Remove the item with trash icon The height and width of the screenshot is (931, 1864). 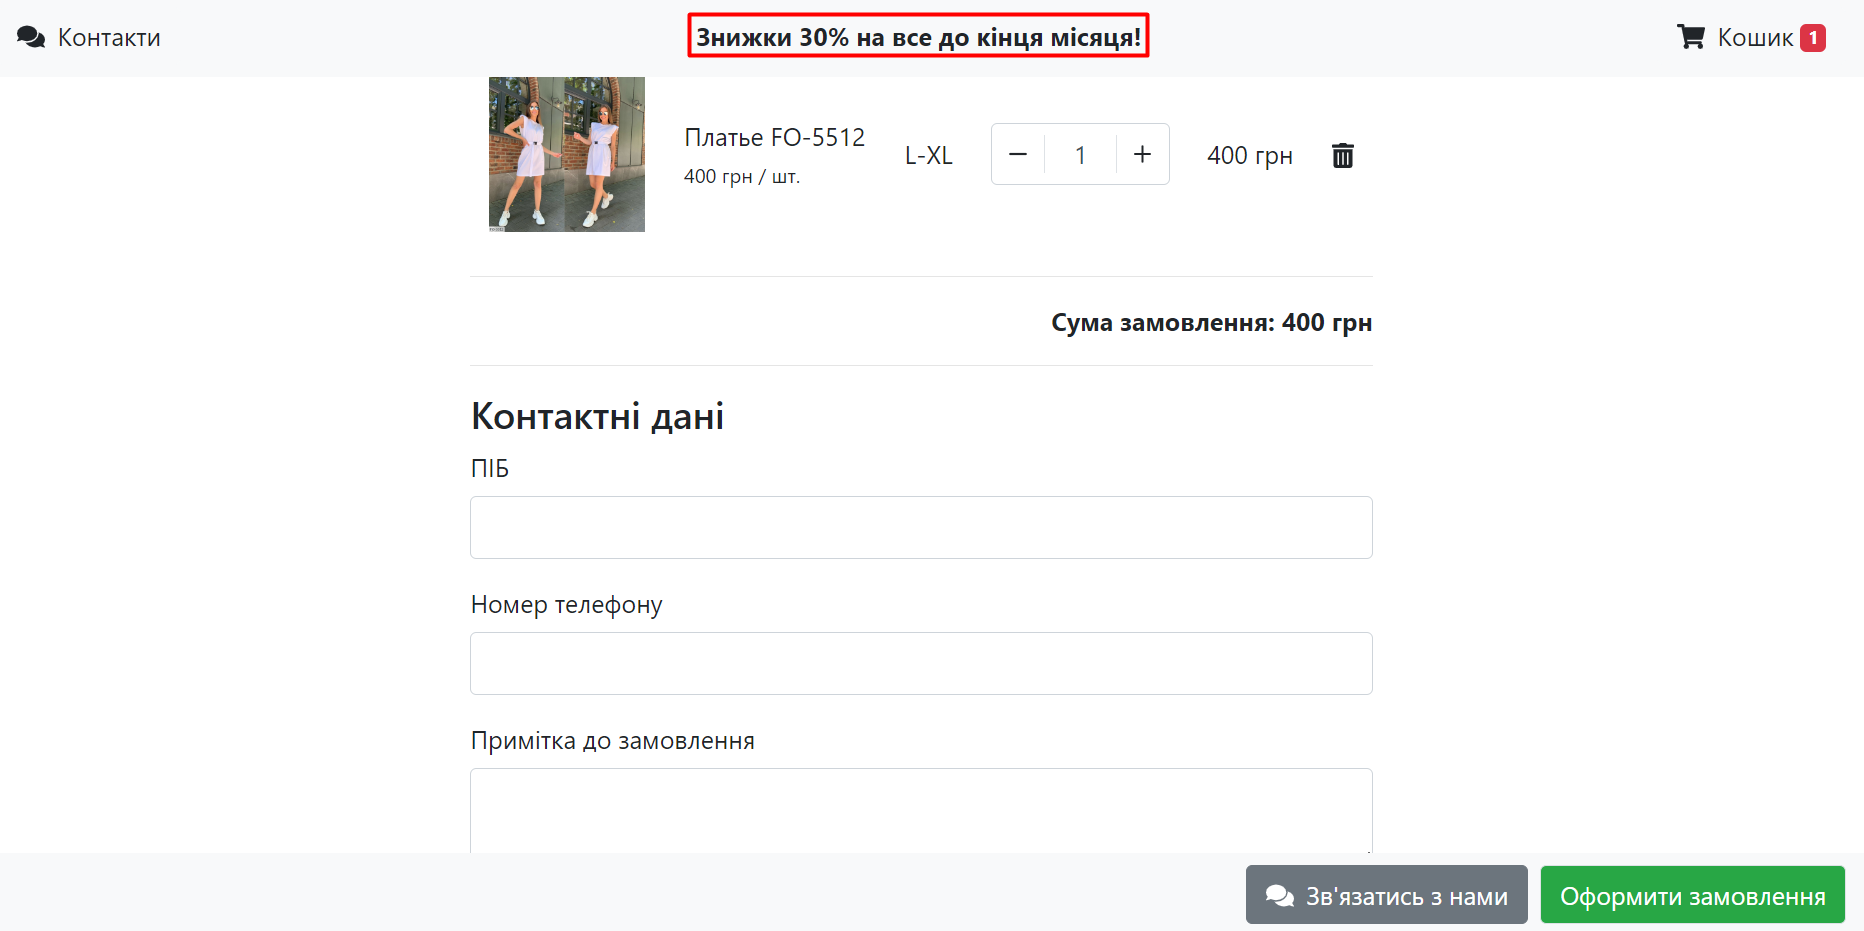pyautogui.click(x=1343, y=155)
